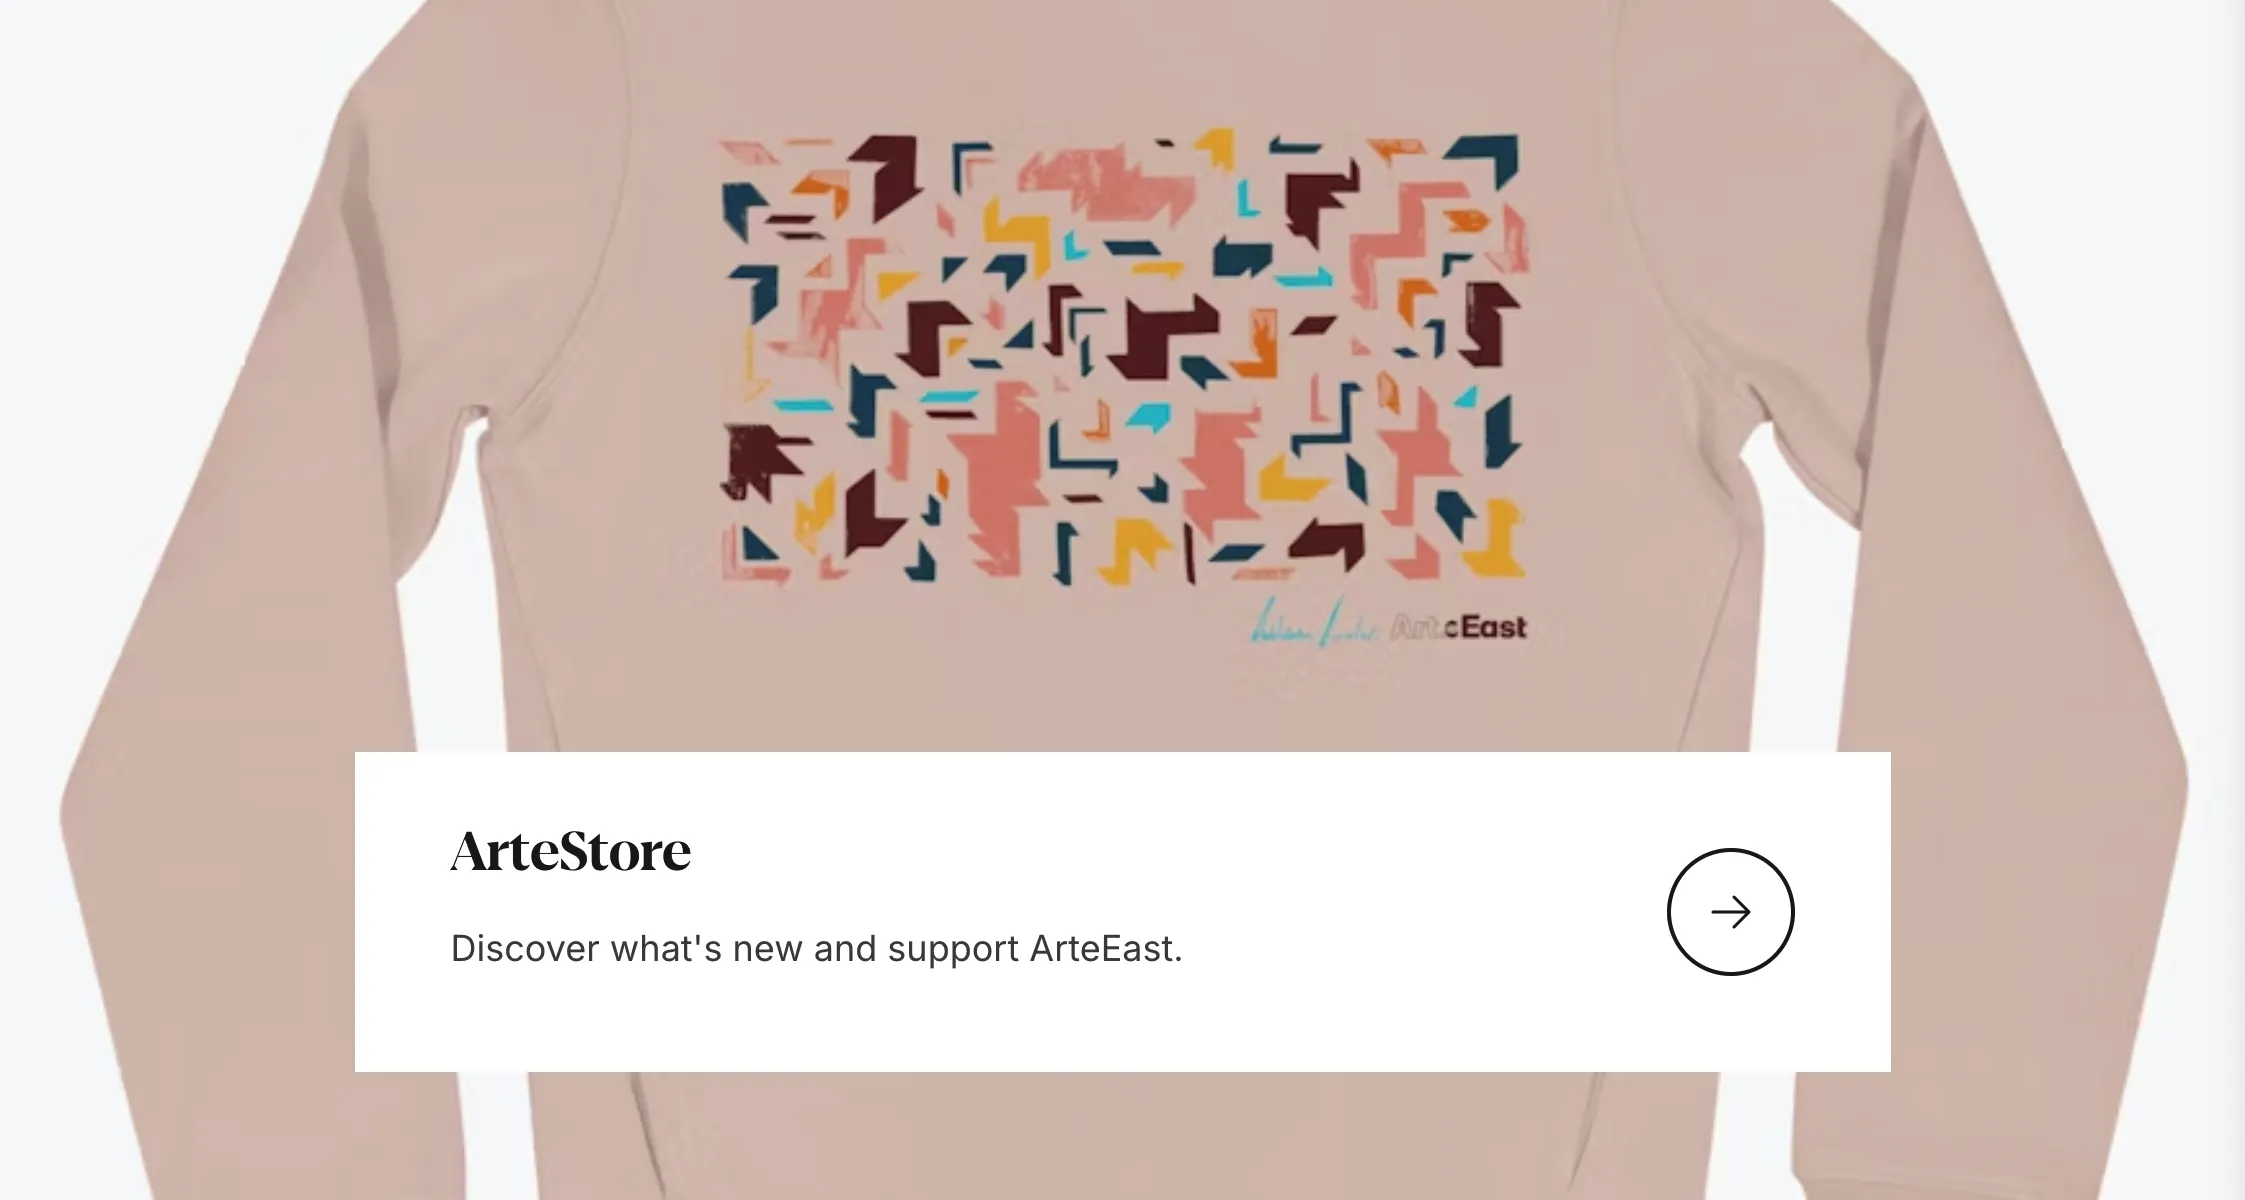Click the word "support" in the card text
The height and width of the screenshot is (1200, 2245).
tap(953, 950)
